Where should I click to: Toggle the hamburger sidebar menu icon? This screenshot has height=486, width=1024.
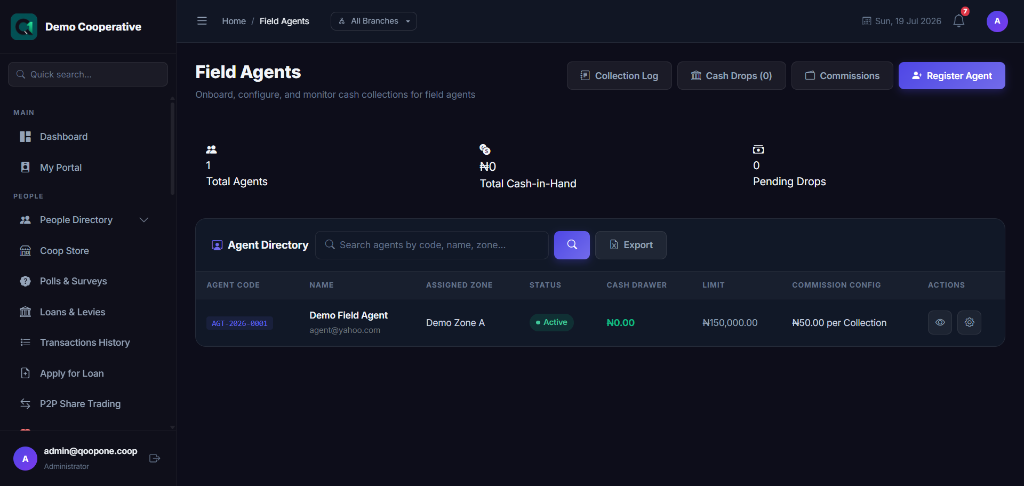click(202, 21)
